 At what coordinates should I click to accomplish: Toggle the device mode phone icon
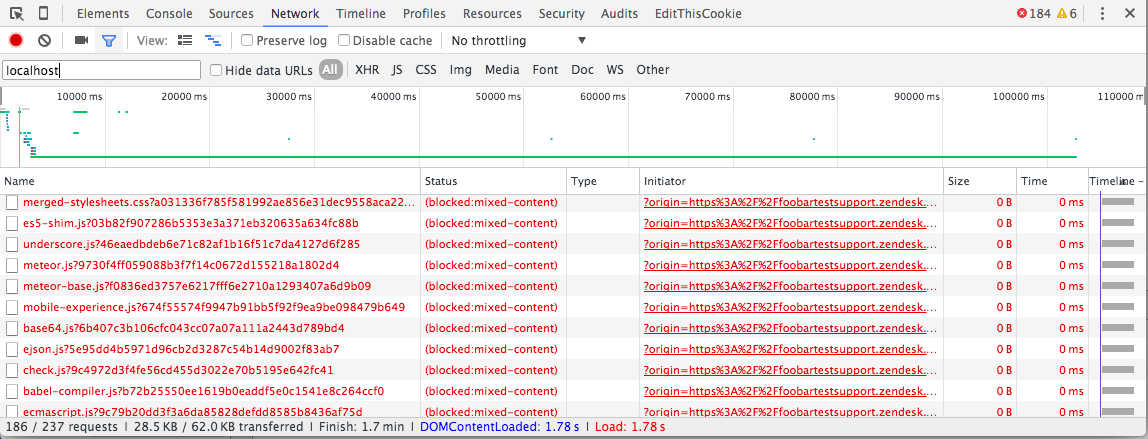pyautogui.click(x=43, y=13)
